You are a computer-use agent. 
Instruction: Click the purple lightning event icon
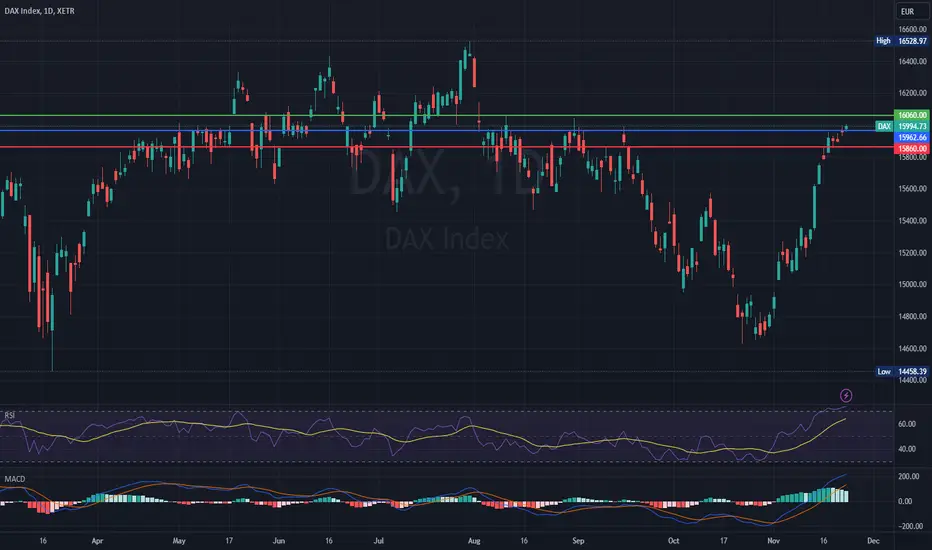[846, 395]
